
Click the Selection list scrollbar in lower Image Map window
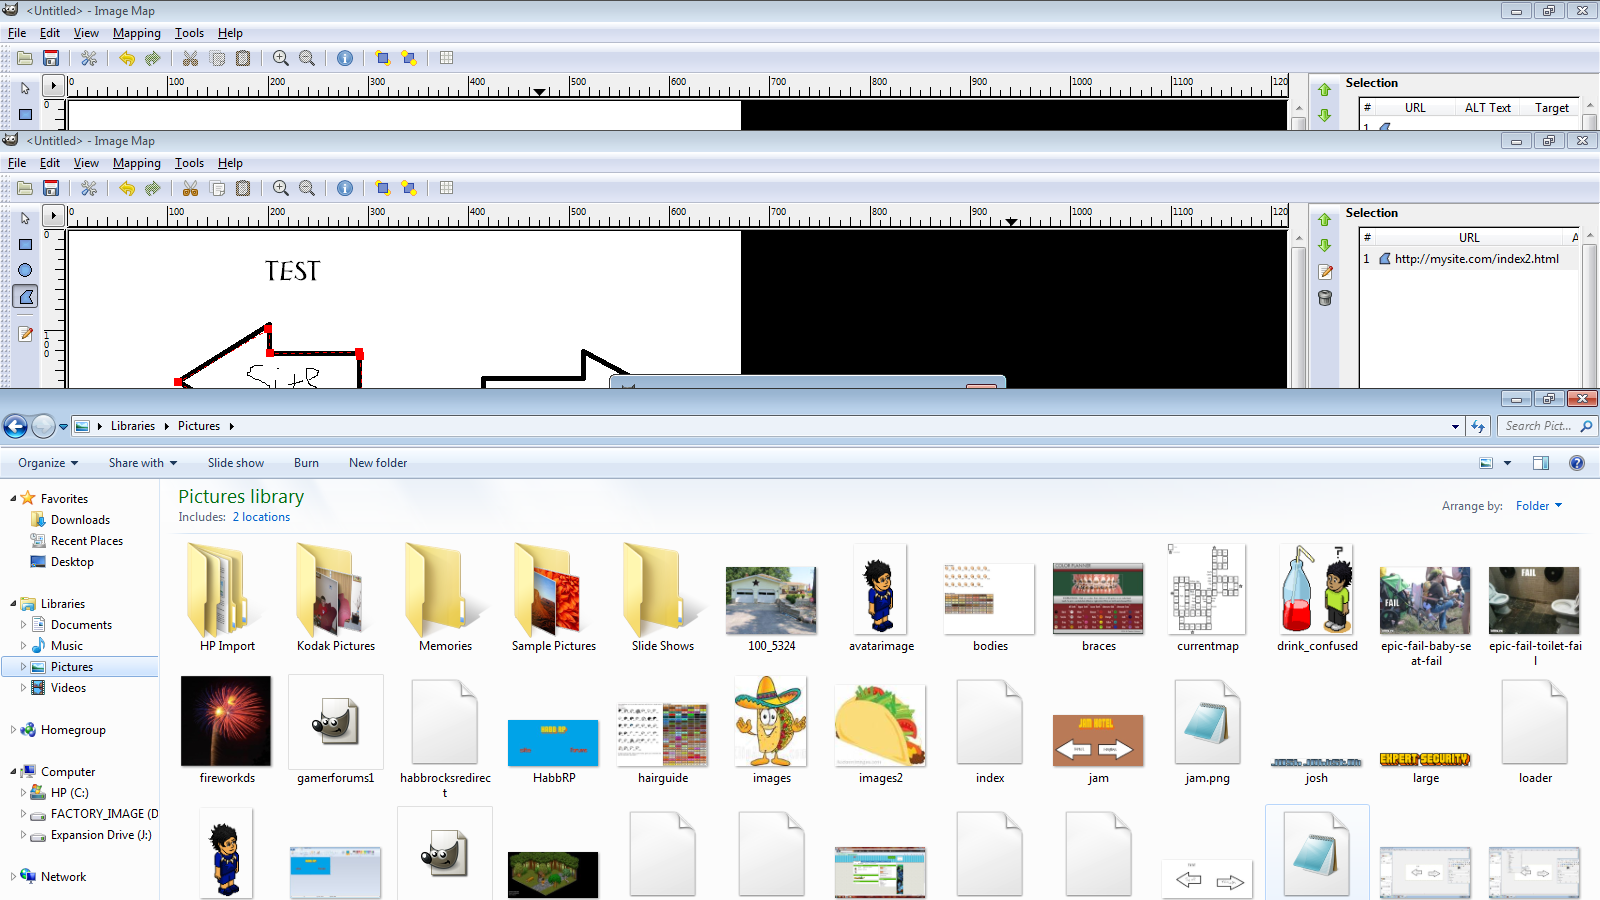1590,308
